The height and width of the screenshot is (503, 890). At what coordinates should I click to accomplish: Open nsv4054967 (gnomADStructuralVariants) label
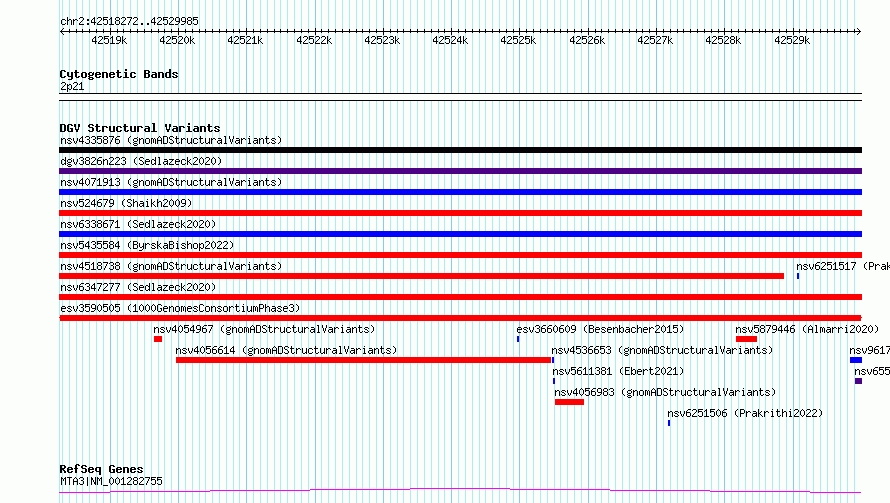click(x=264, y=329)
